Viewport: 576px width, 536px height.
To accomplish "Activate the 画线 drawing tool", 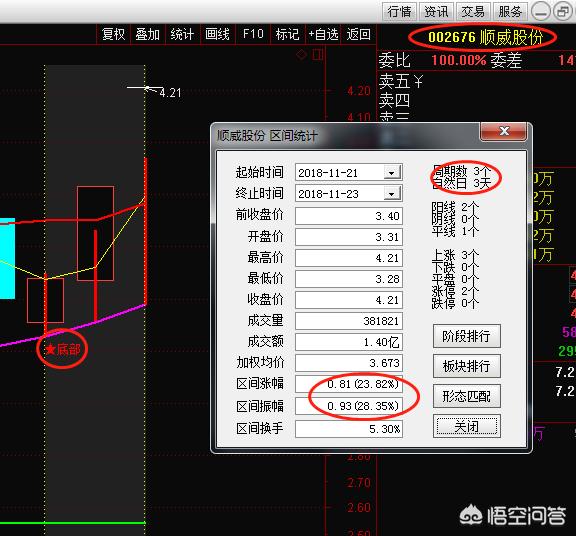I will coord(217,35).
